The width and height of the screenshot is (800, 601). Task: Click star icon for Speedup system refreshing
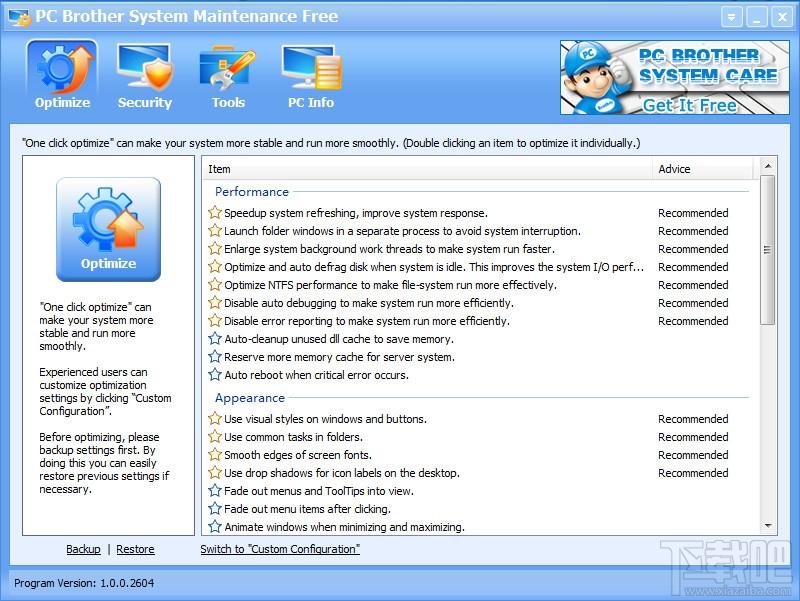215,212
